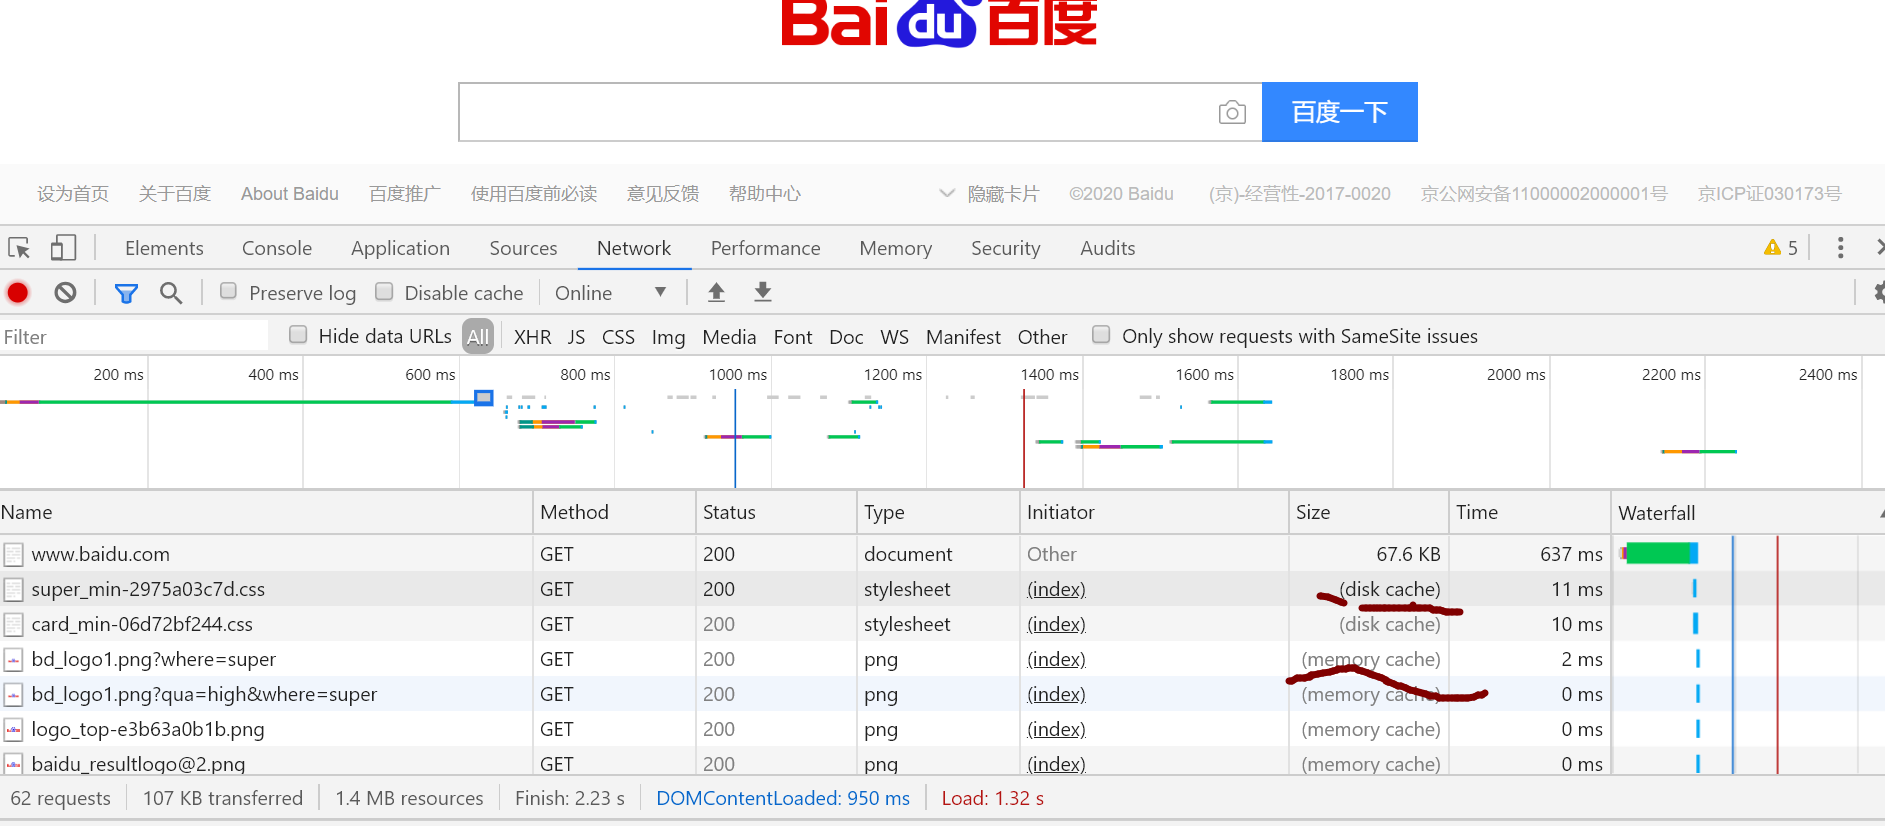
Task: Click the warnings count triangle icon
Action: [1772, 247]
